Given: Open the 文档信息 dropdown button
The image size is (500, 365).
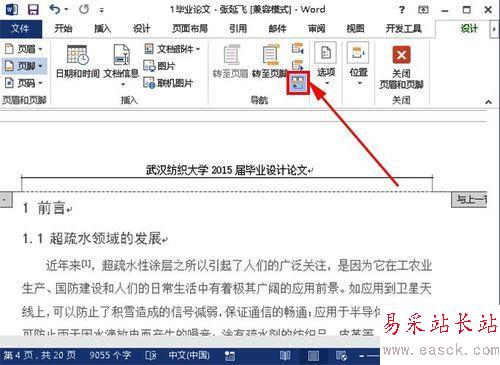Looking at the screenshot, I should [121, 65].
